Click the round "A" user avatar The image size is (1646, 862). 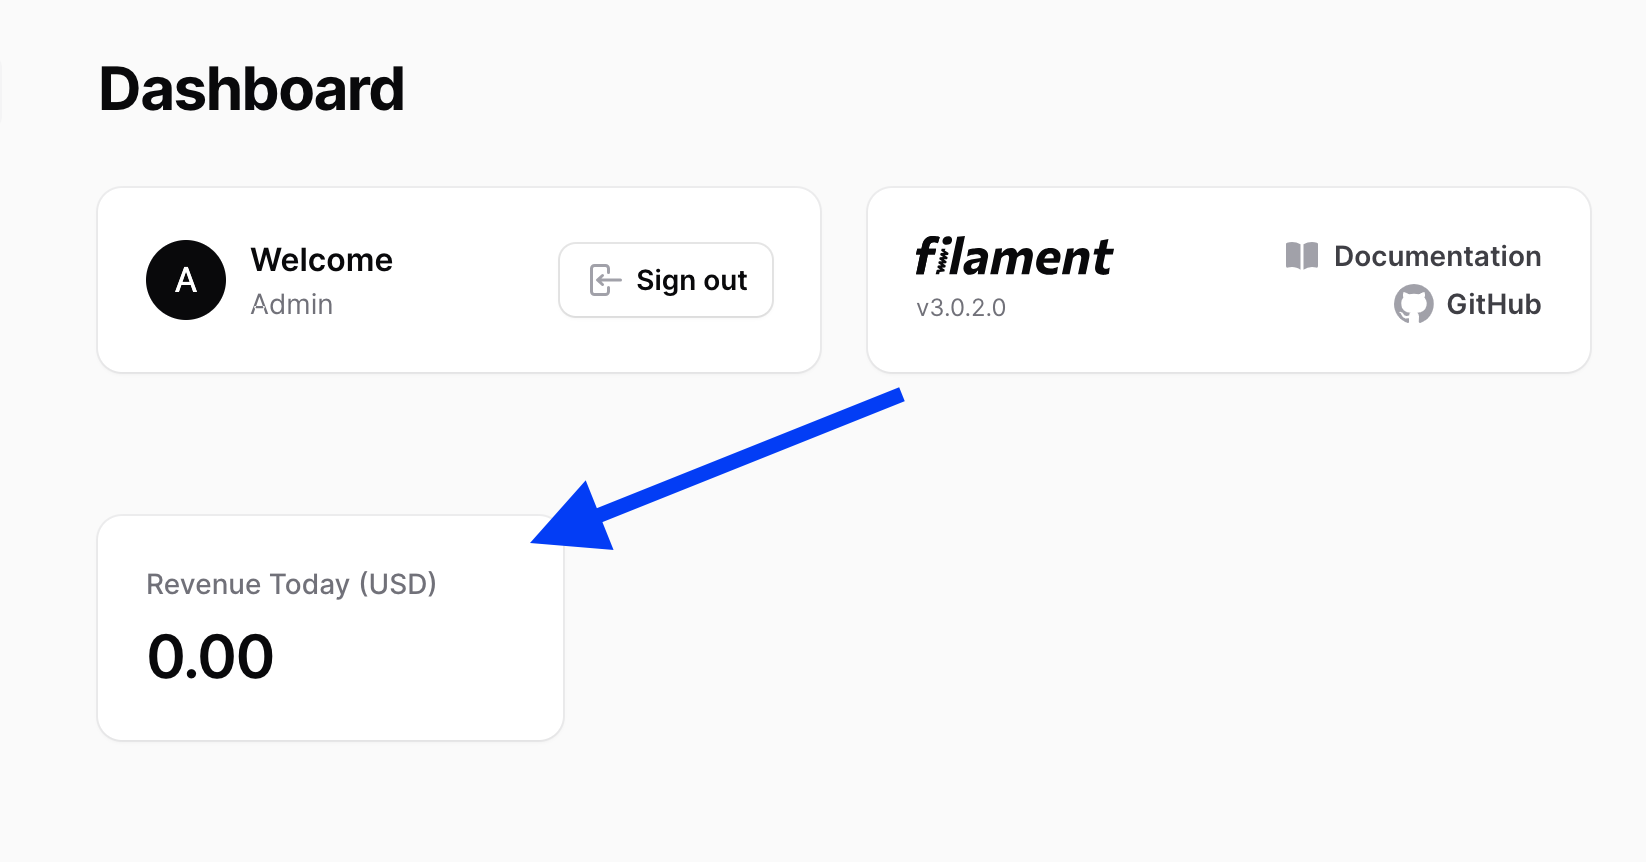[x=186, y=280]
